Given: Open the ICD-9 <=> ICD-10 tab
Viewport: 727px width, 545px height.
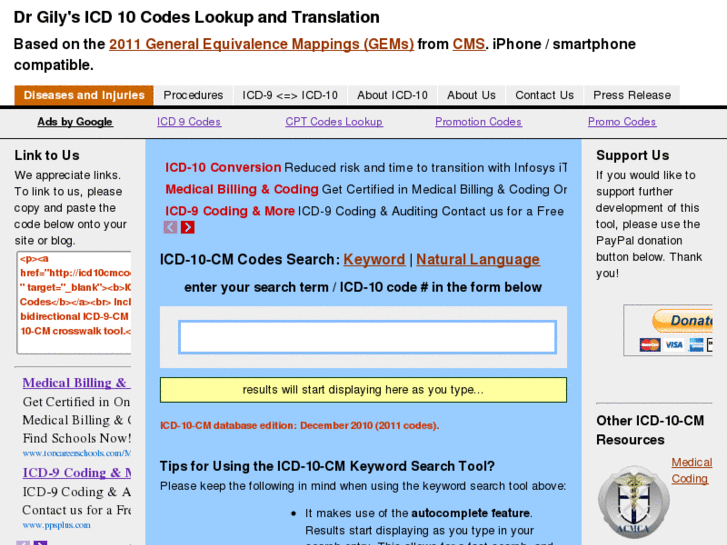Looking at the screenshot, I should point(290,95).
